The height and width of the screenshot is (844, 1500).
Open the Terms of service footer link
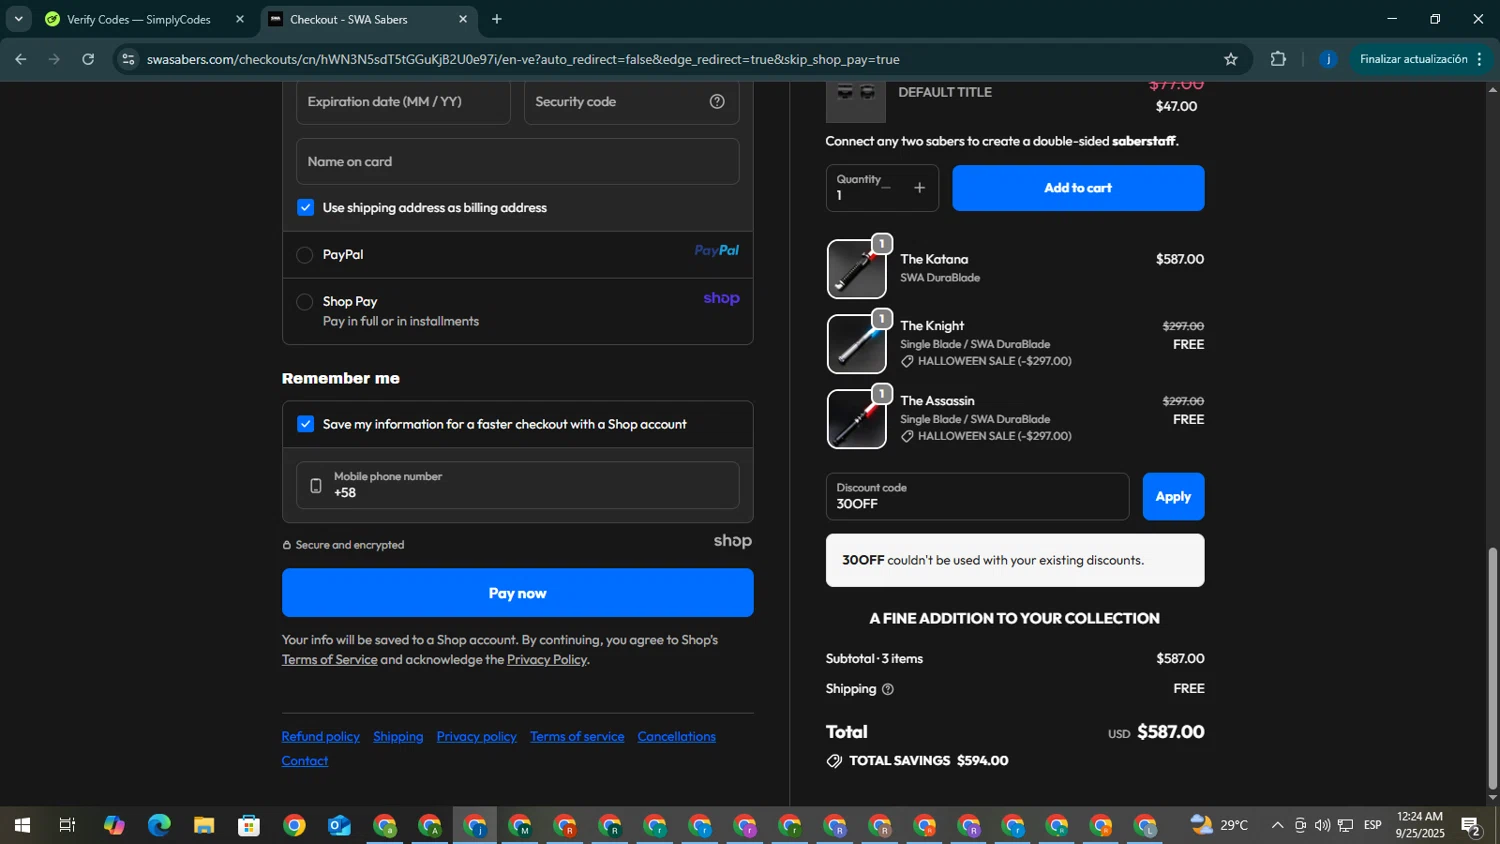tap(577, 736)
